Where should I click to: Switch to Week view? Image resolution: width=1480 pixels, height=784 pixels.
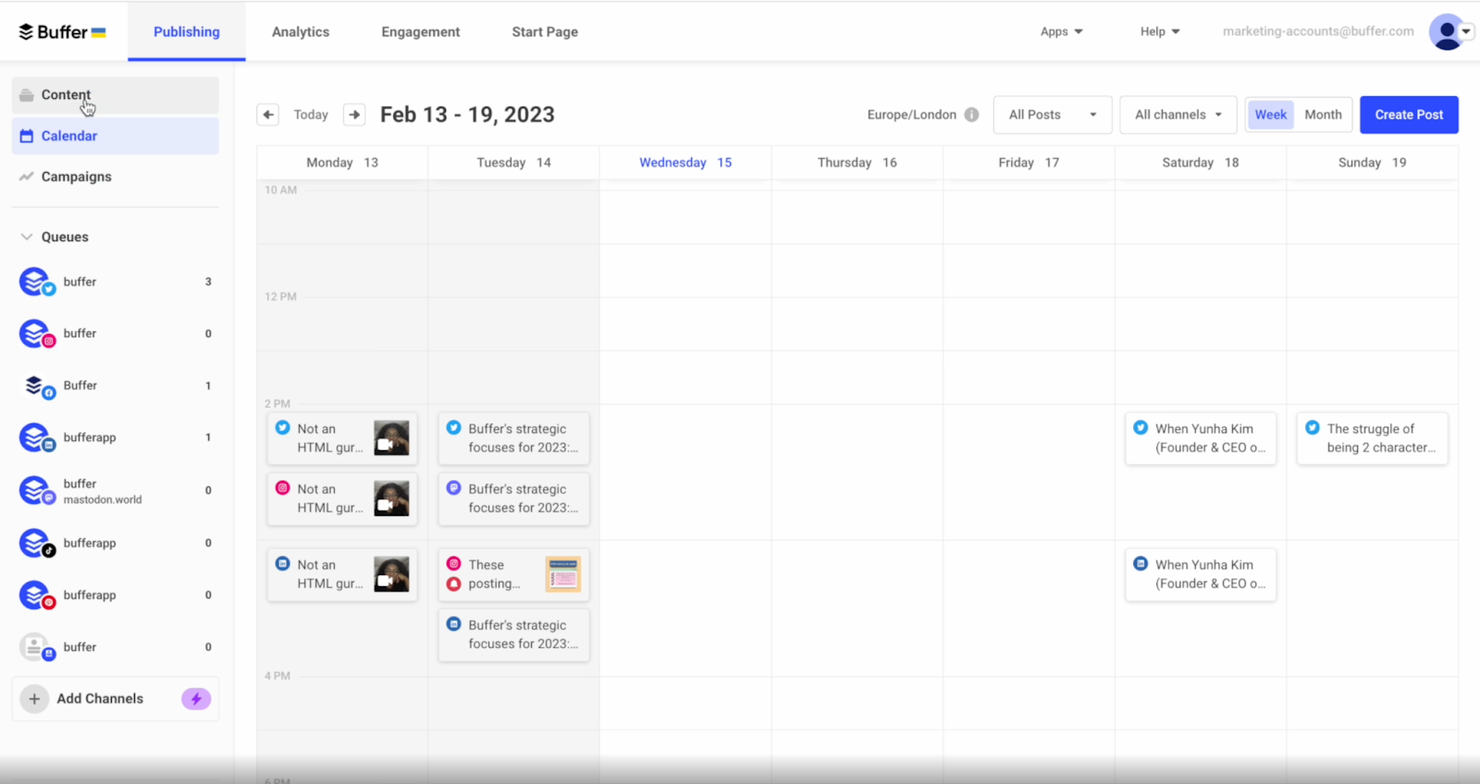(x=1271, y=115)
